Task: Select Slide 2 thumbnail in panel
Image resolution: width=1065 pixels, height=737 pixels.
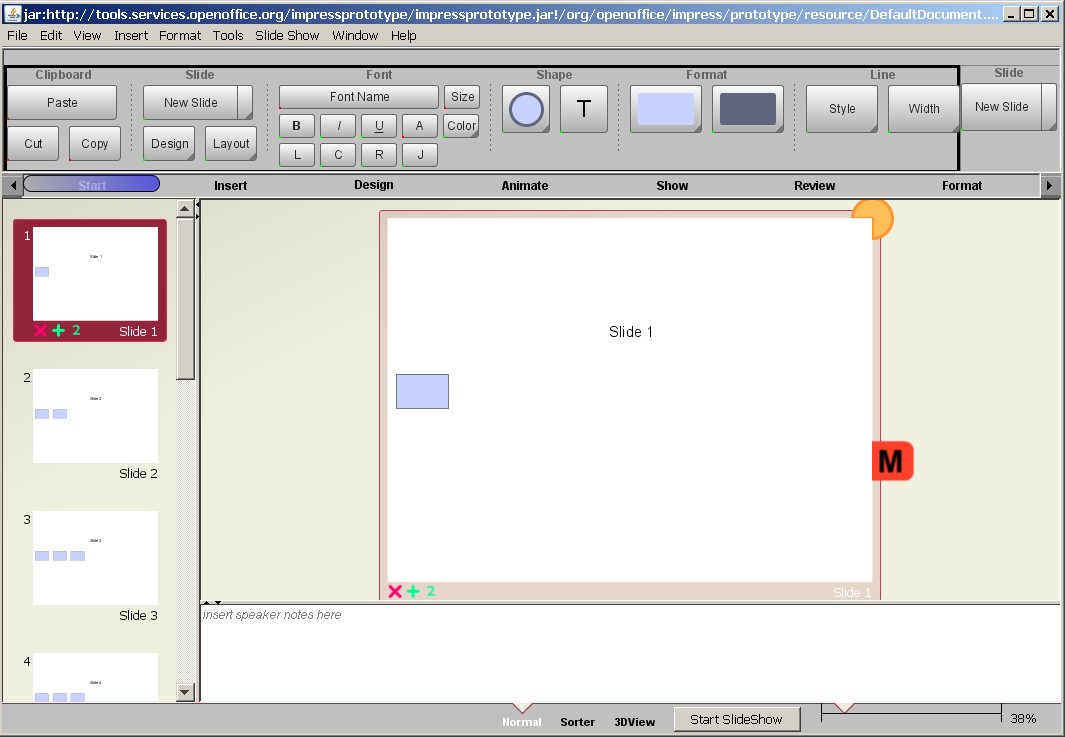Action: tap(95, 416)
